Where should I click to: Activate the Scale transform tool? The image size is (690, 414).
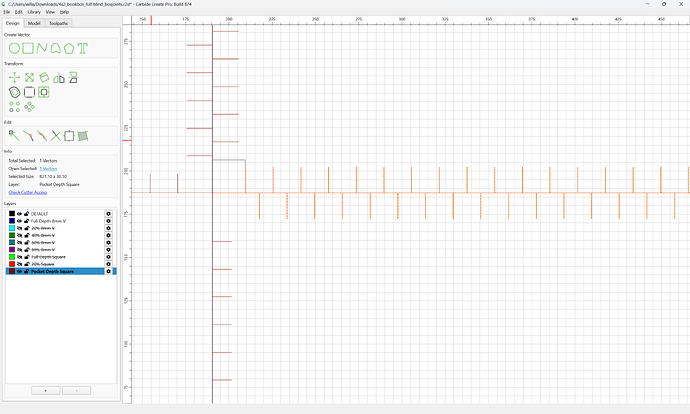click(x=29, y=78)
